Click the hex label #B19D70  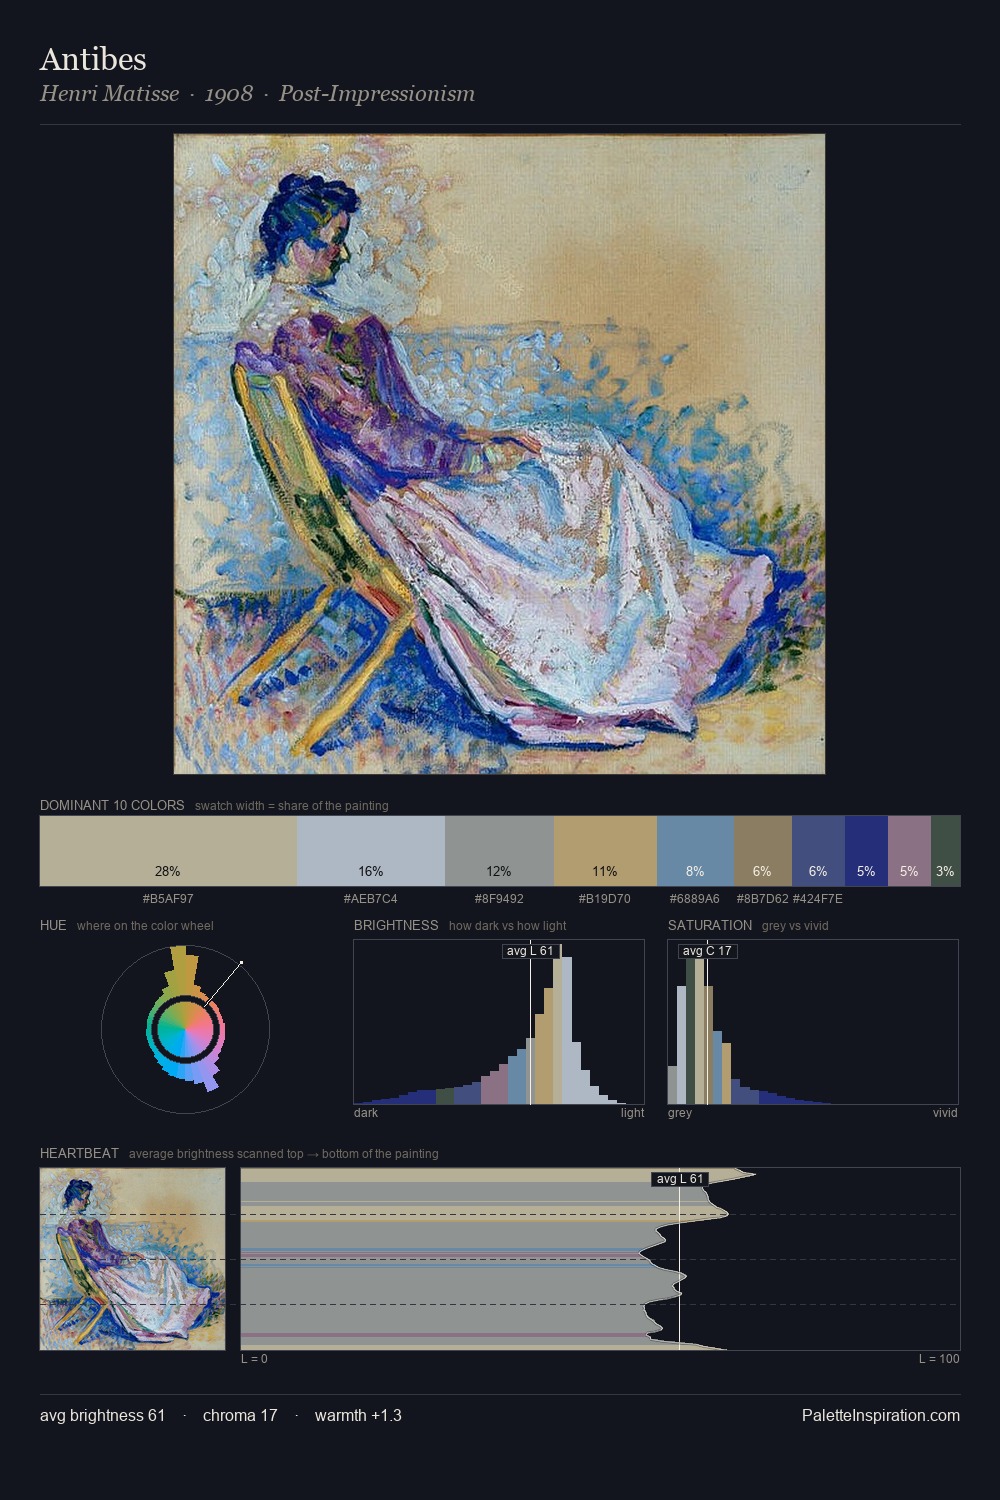click(605, 899)
